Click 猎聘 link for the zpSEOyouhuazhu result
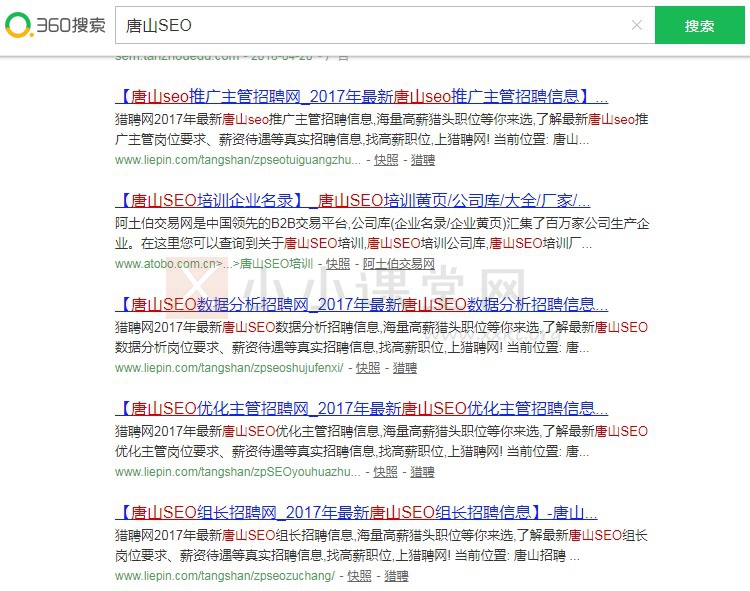Viewport: 750px width, 591px height. coord(422,472)
